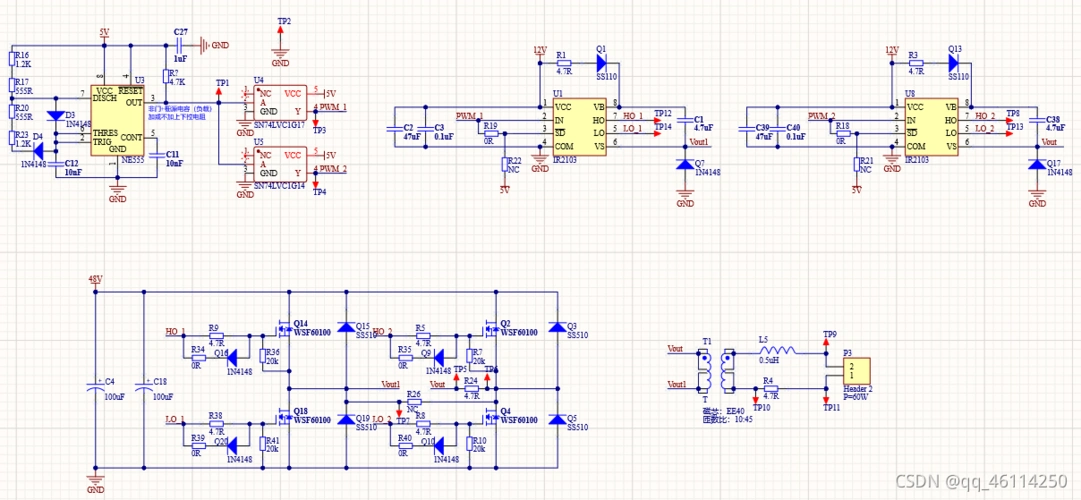Click the PWM_1 net label near U4
Screen dimensions: 1081x500
click(x=332, y=107)
